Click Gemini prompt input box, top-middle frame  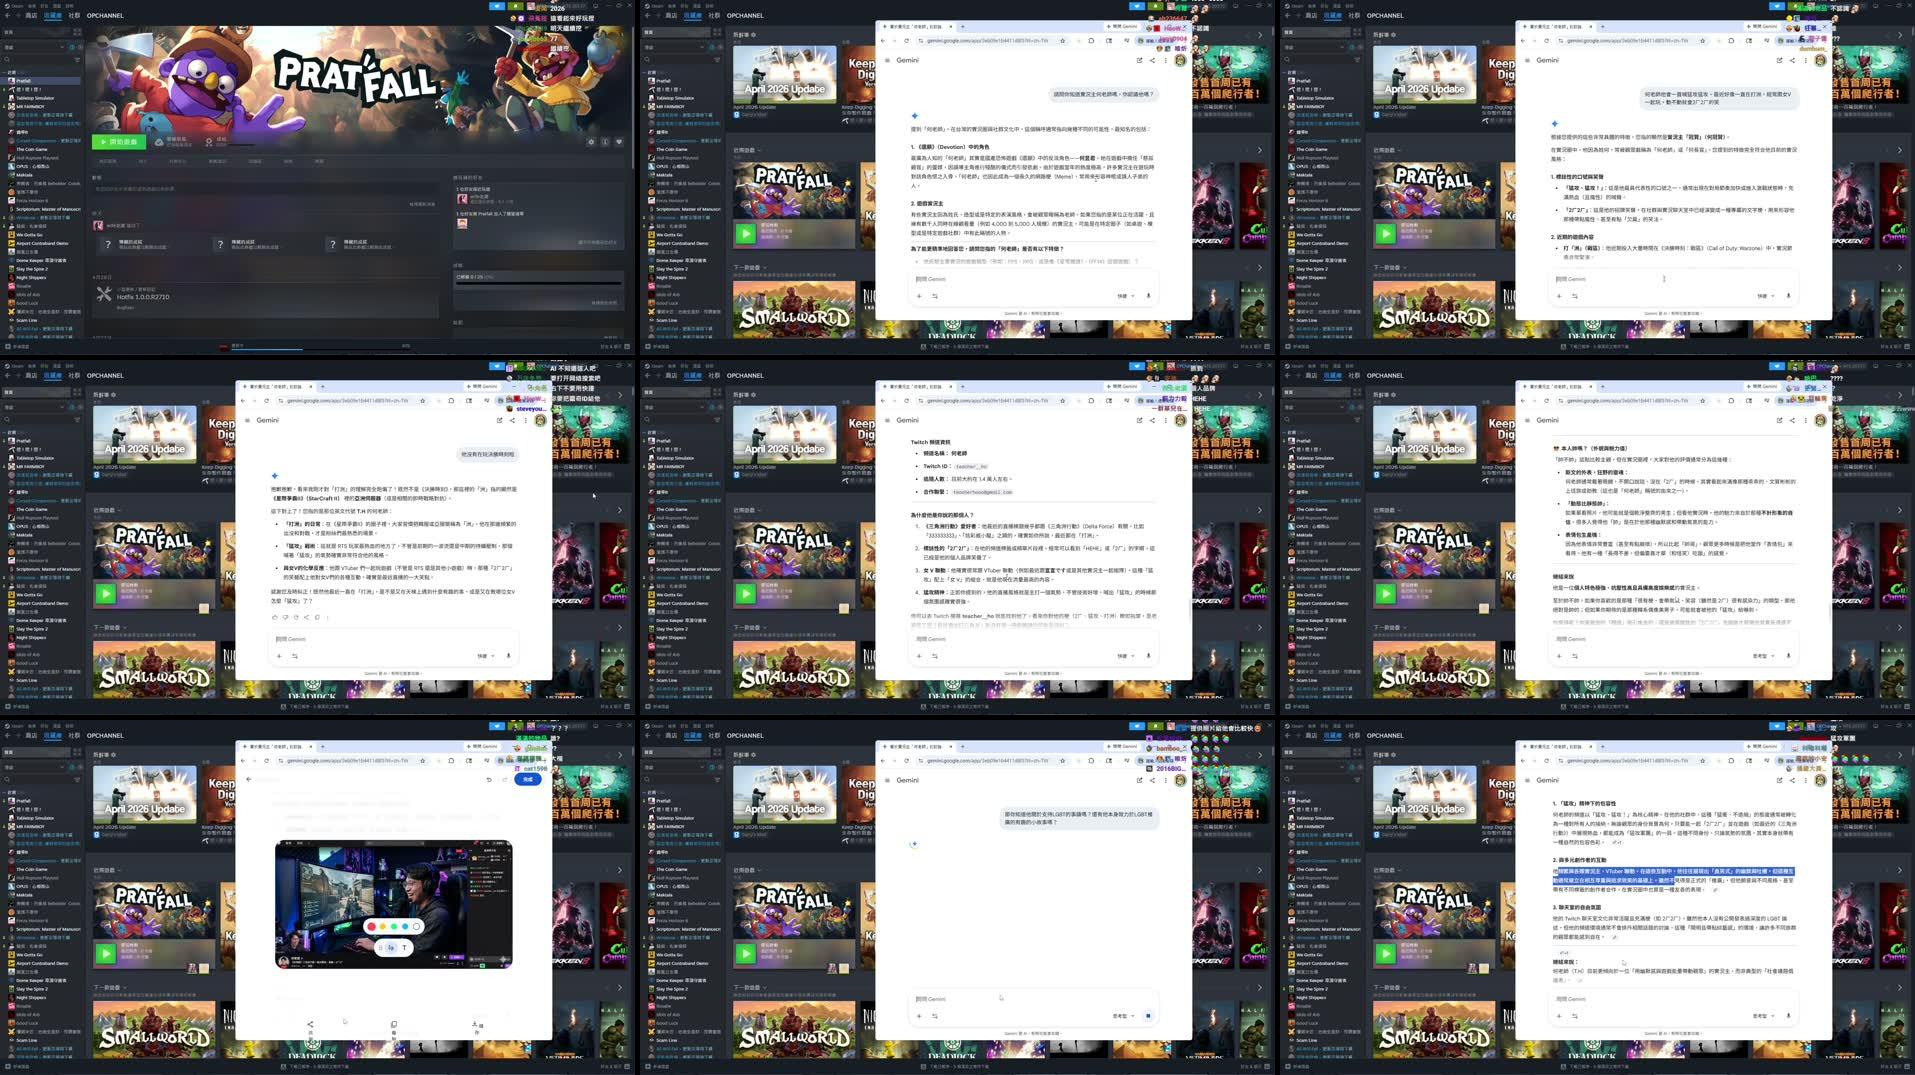pos(1033,279)
